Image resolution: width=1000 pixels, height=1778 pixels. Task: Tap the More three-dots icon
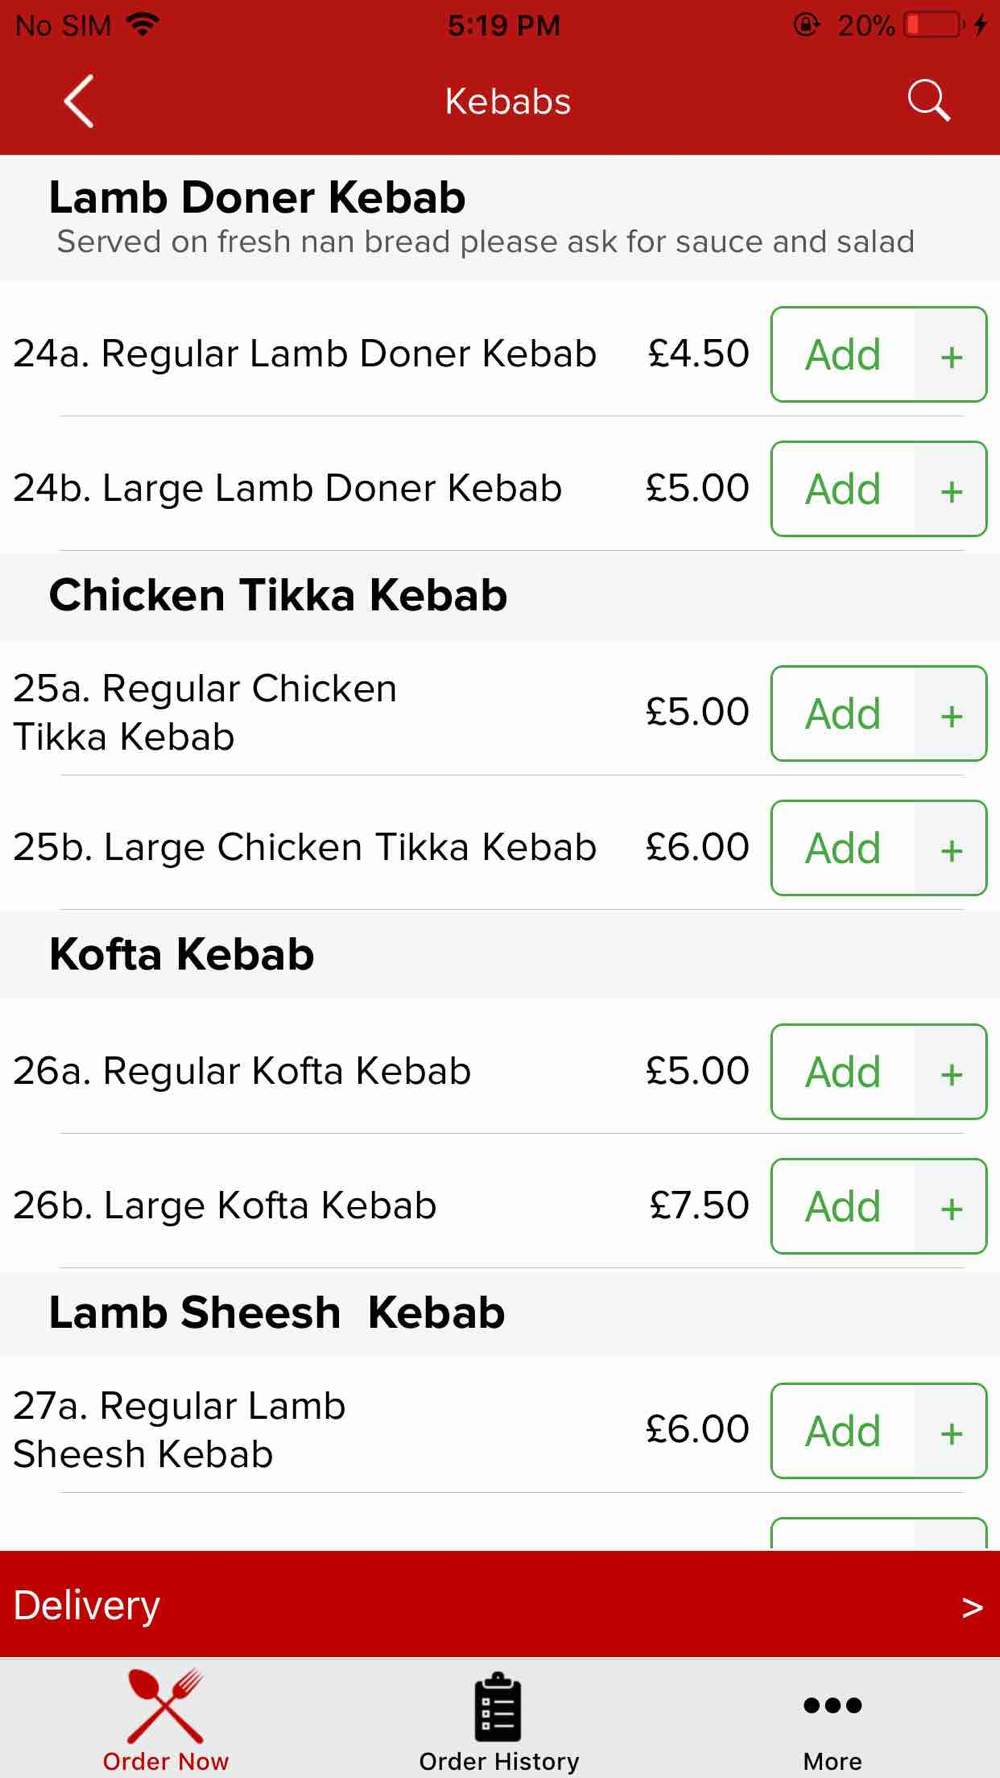click(x=832, y=1705)
